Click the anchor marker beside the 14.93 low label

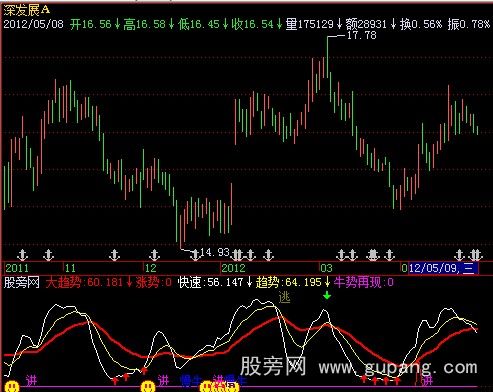click(195, 255)
